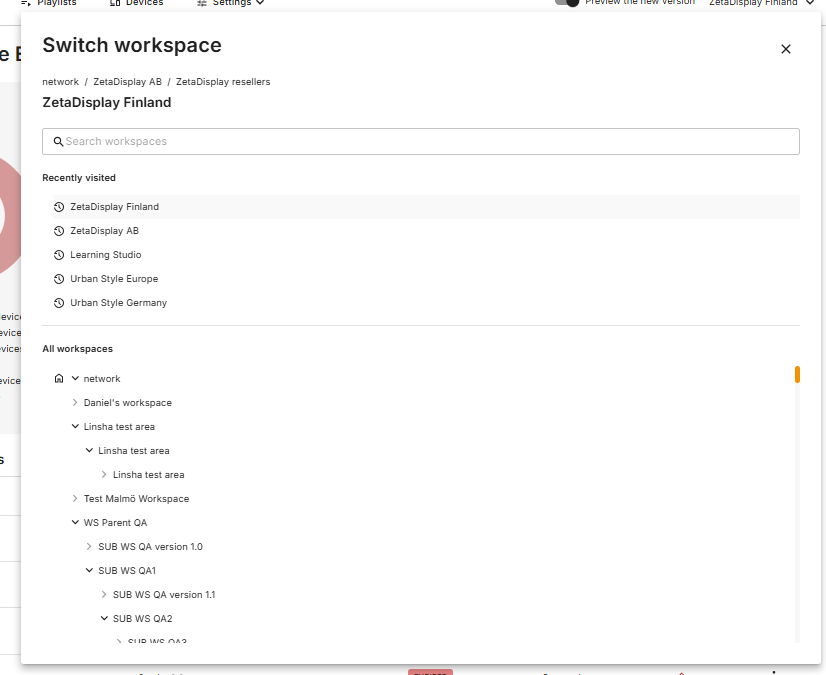
Task: Open recently visited ZetaDisplay AB workspace
Action: coord(426,231)
